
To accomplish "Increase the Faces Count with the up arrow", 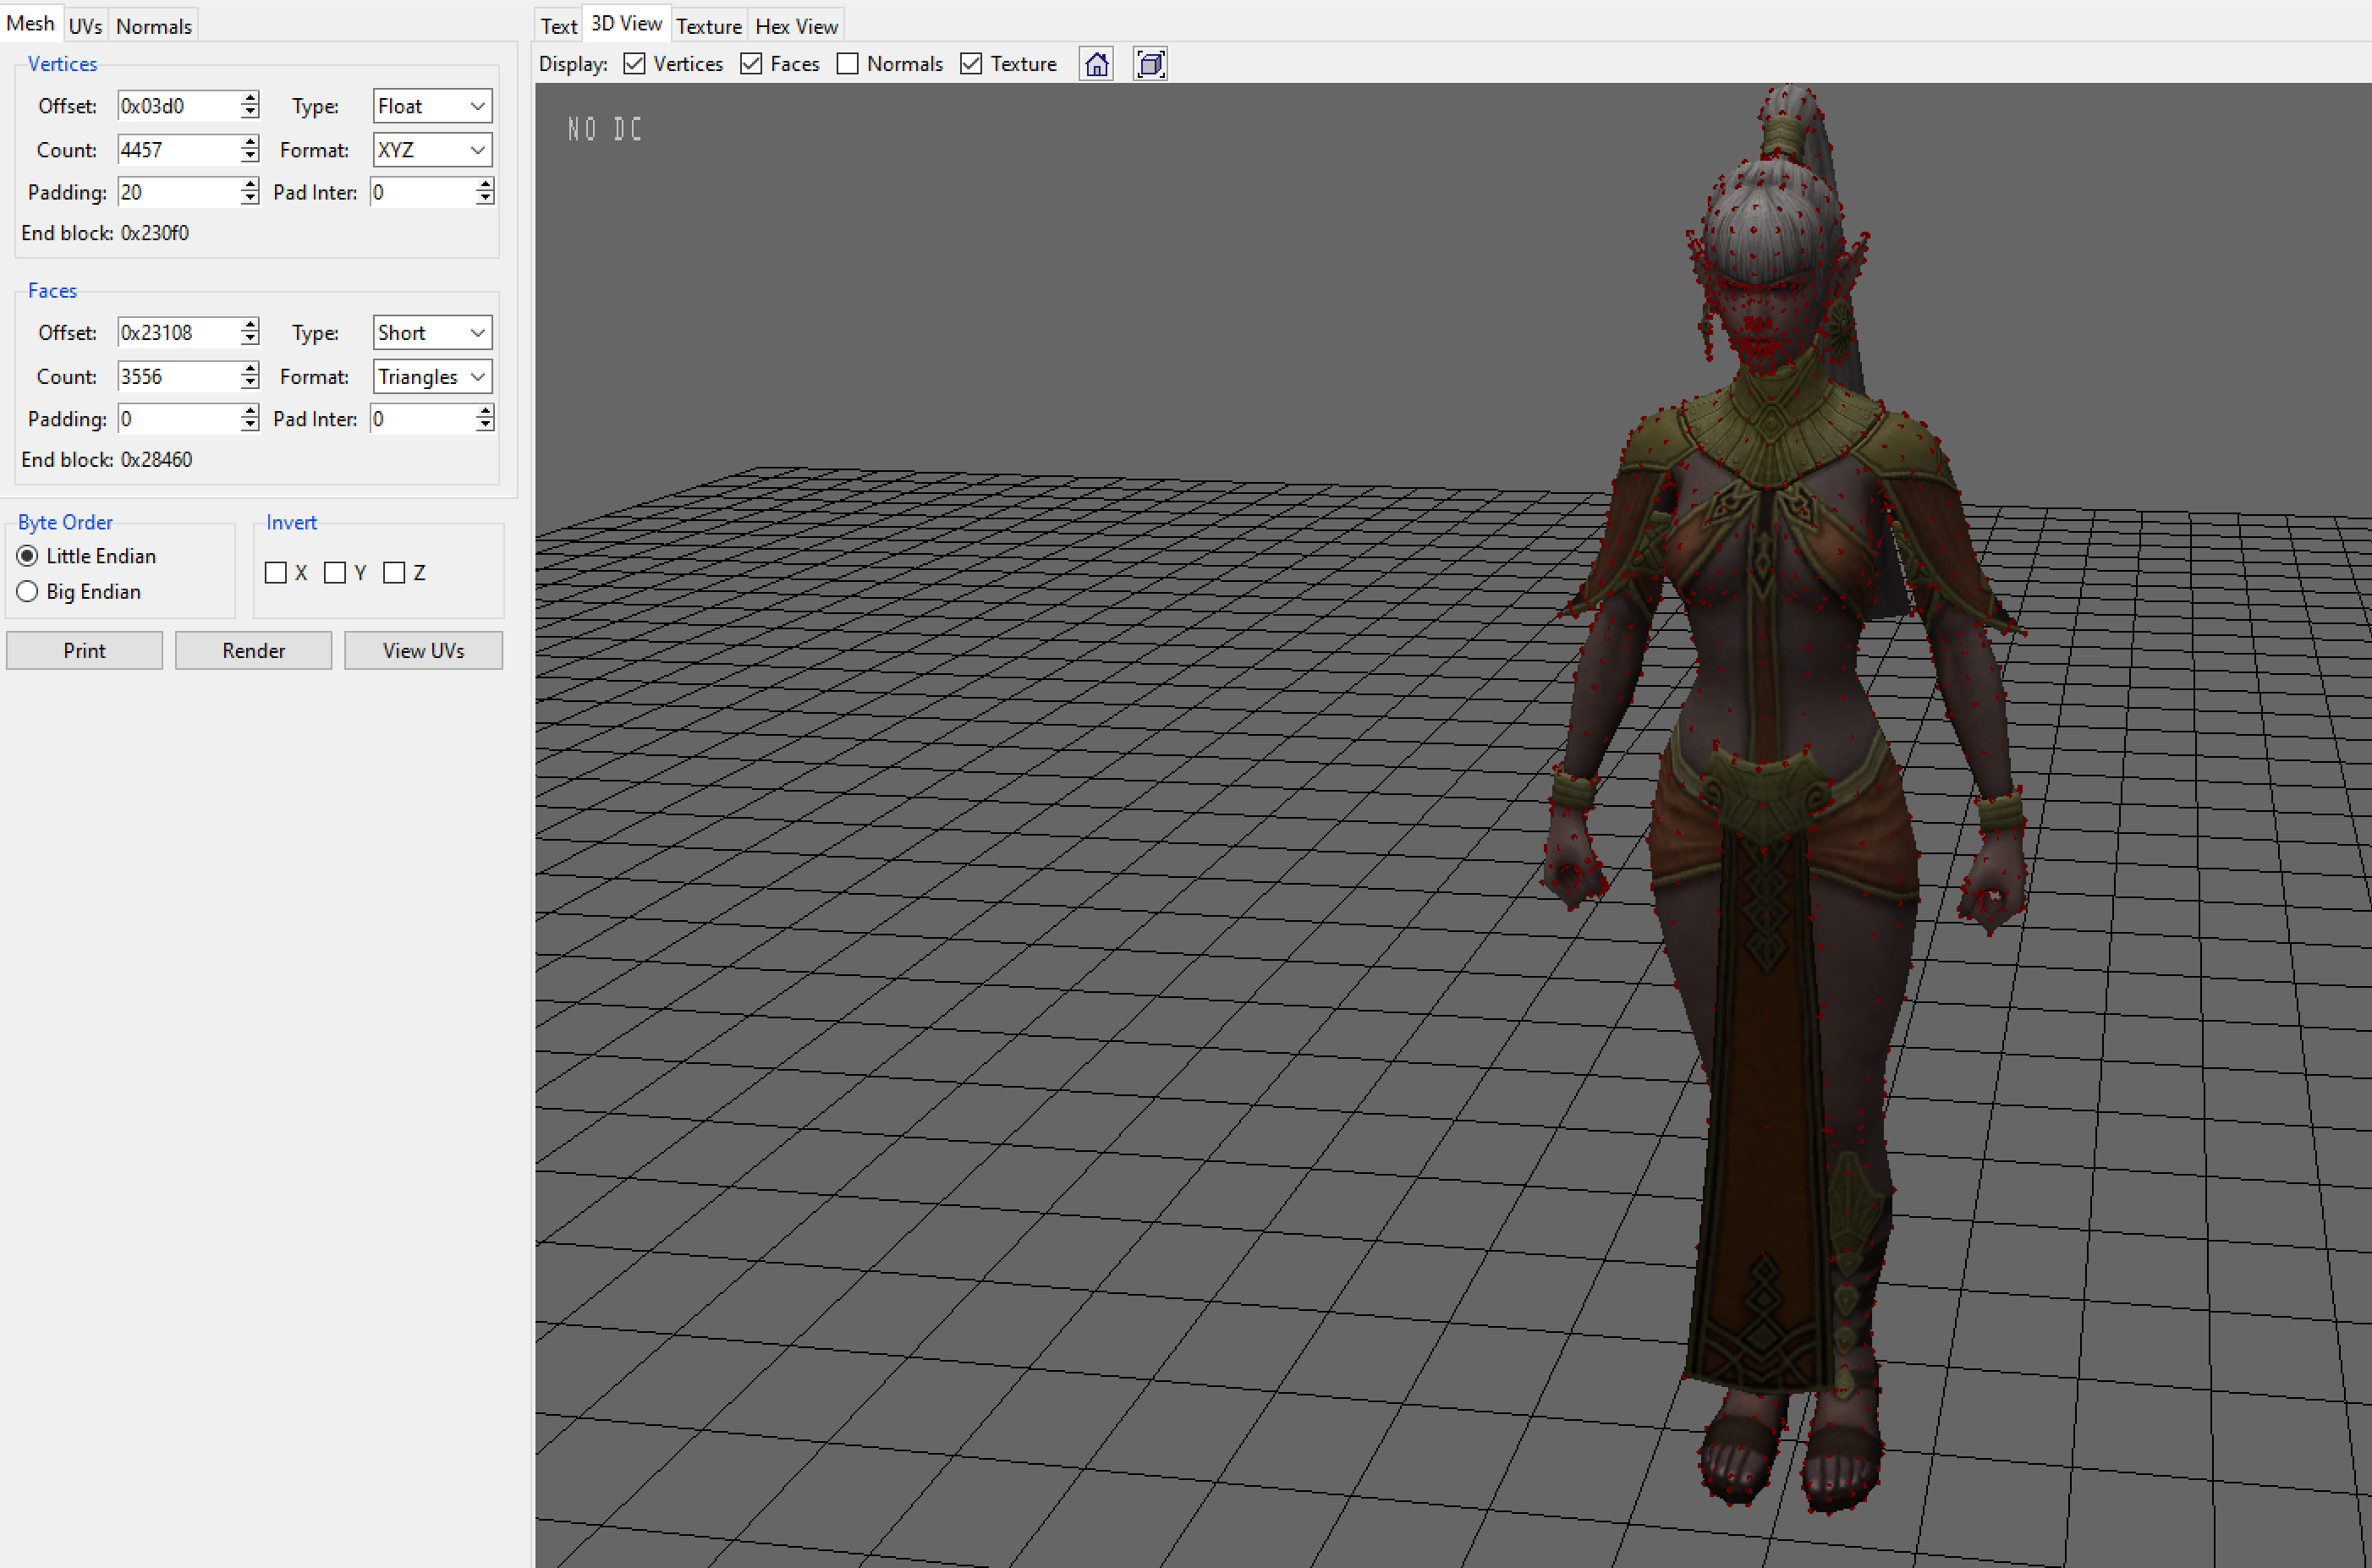I will [x=250, y=370].
